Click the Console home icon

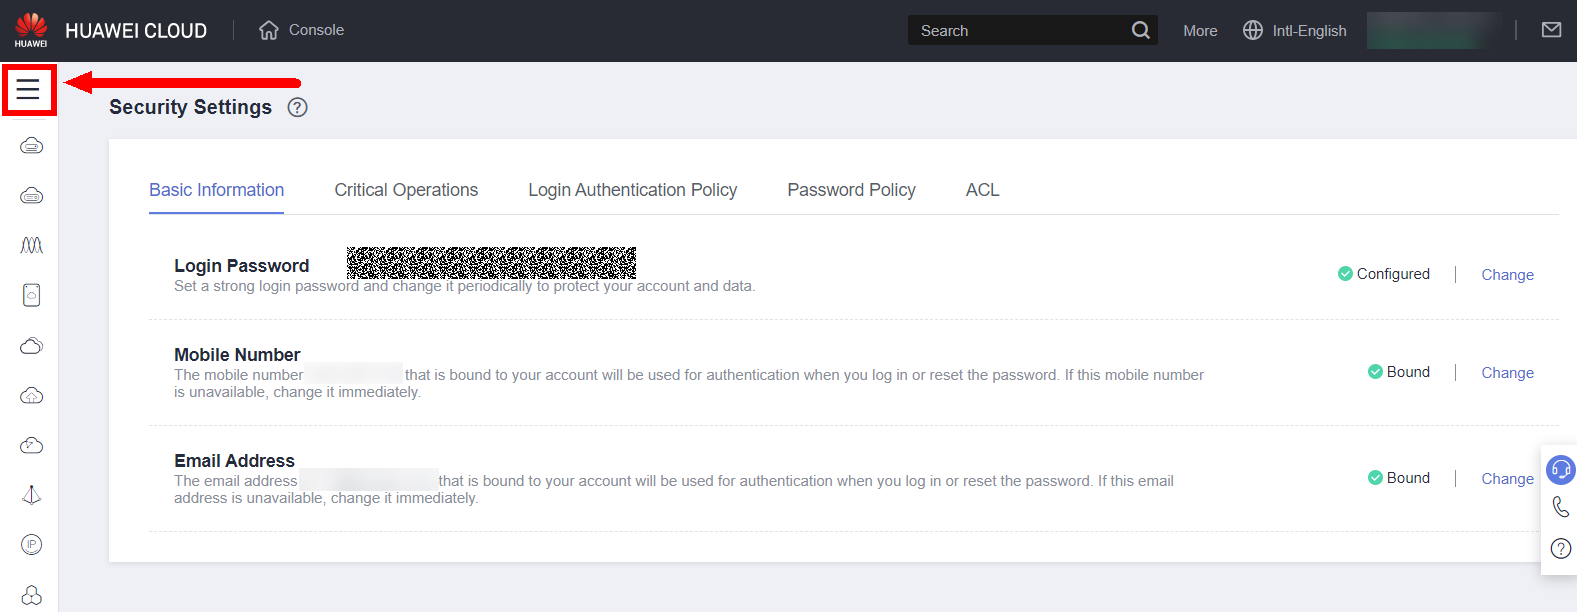pyautogui.click(x=269, y=30)
